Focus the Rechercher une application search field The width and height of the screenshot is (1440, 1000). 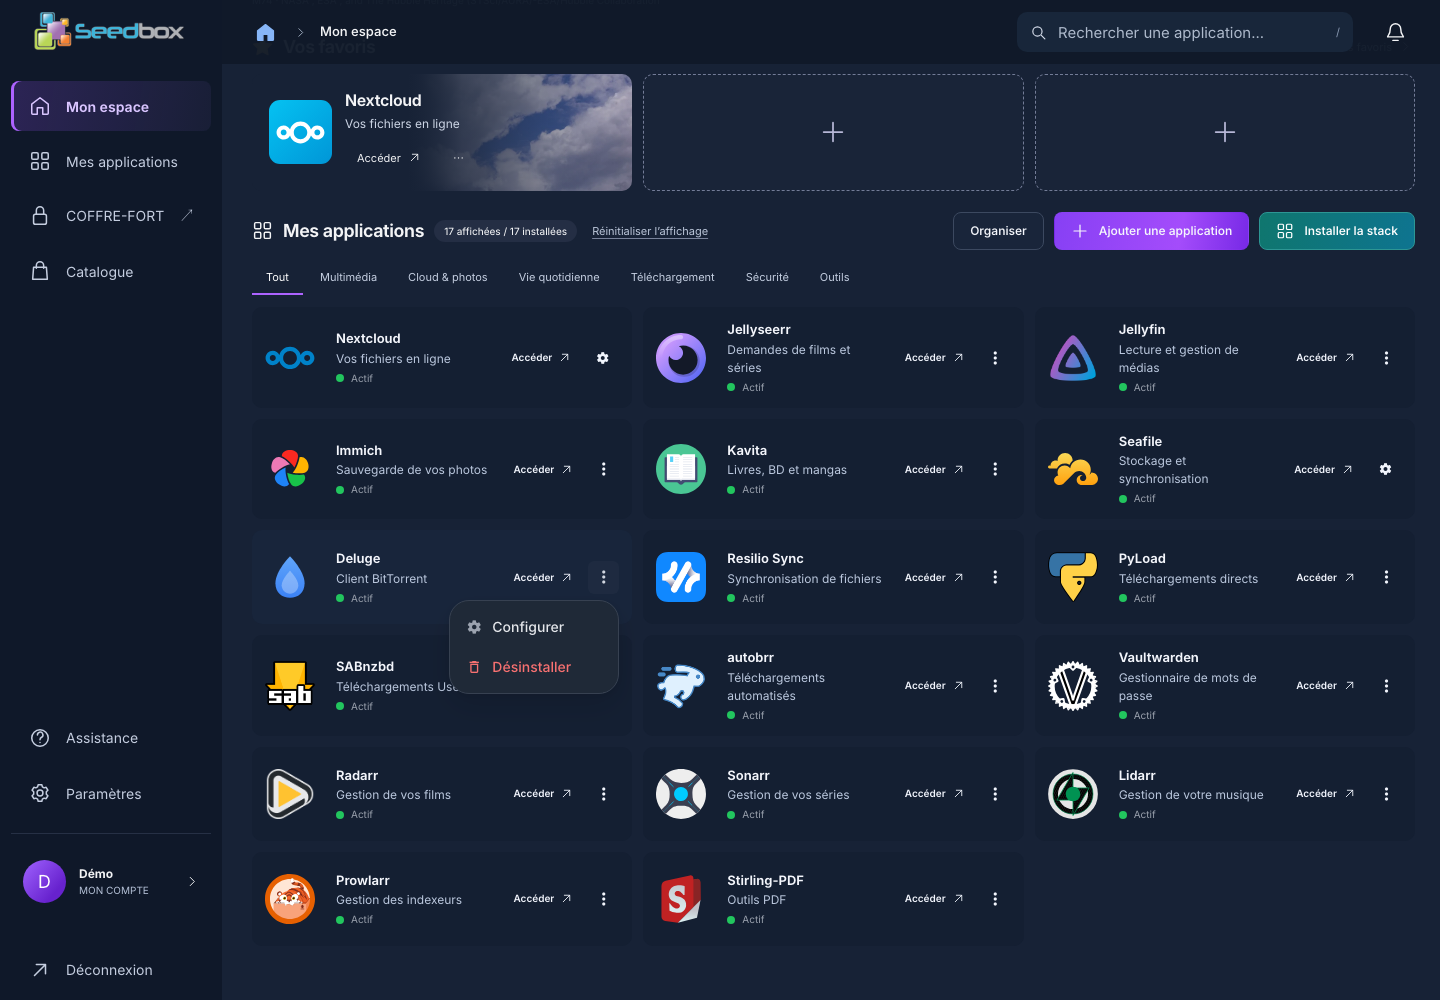pyautogui.click(x=1185, y=32)
